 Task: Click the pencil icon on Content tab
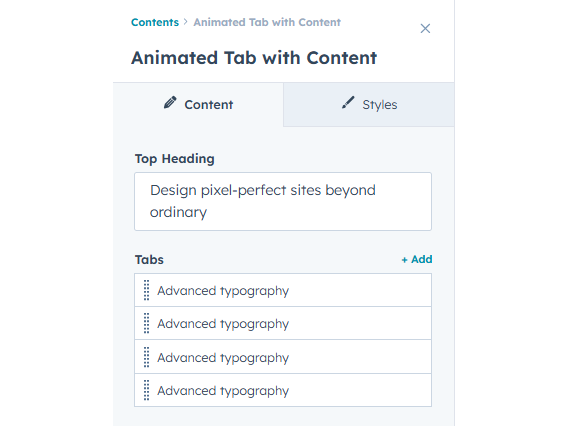coord(170,103)
